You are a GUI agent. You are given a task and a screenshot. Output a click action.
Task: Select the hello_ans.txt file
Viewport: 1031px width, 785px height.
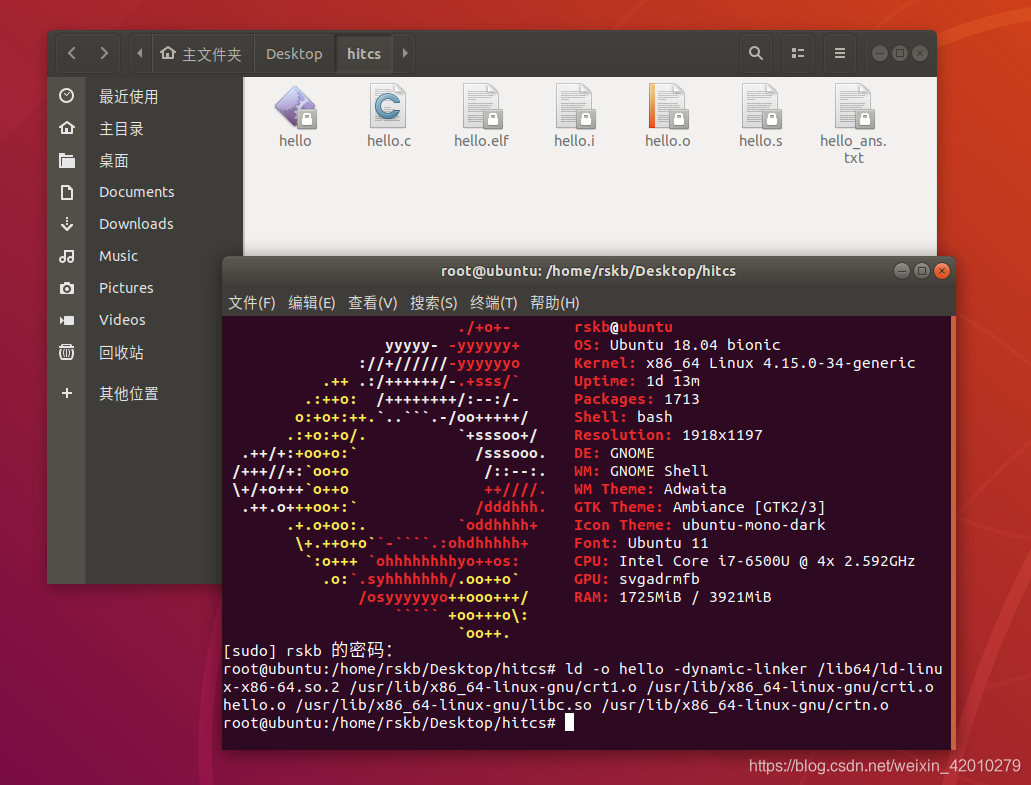853,124
